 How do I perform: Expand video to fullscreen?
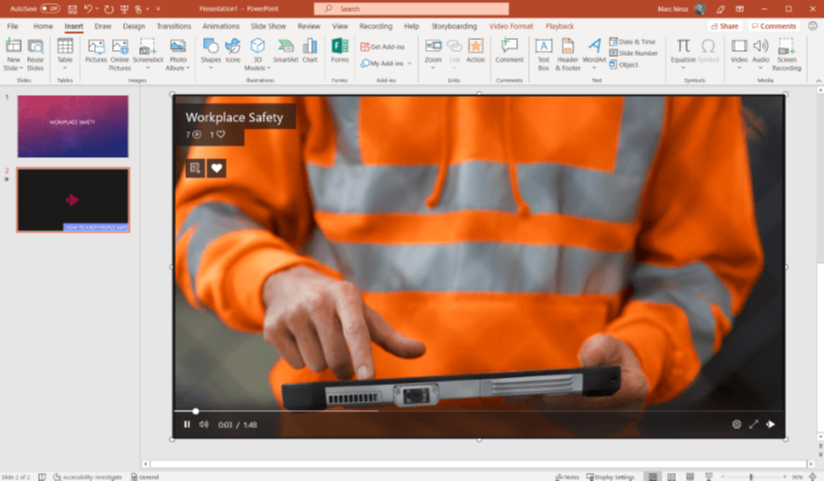pyautogui.click(x=754, y=424)
